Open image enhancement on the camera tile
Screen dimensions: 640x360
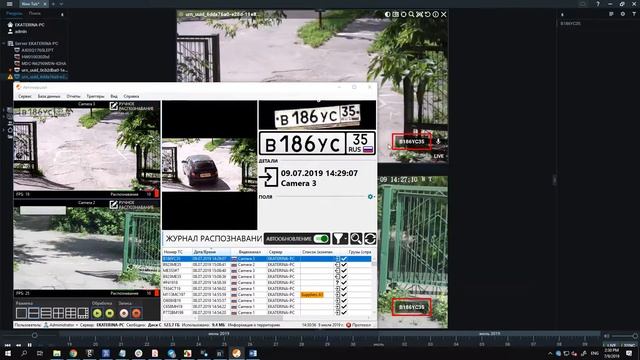click(387, 14)
